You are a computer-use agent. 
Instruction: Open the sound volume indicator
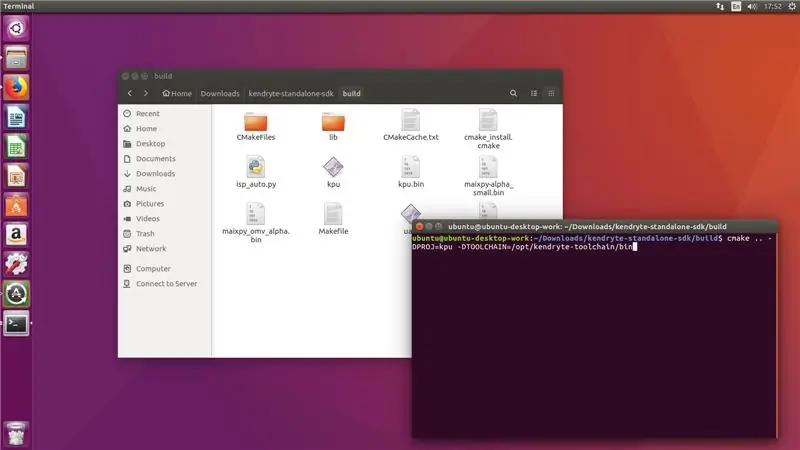752,6
